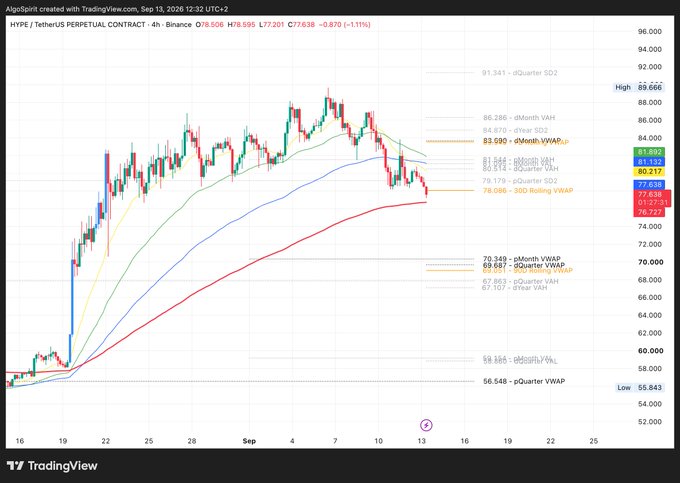Click the 52.000 price axis label
This screenshot has width=680, height=483.
(x=650, y=421)
